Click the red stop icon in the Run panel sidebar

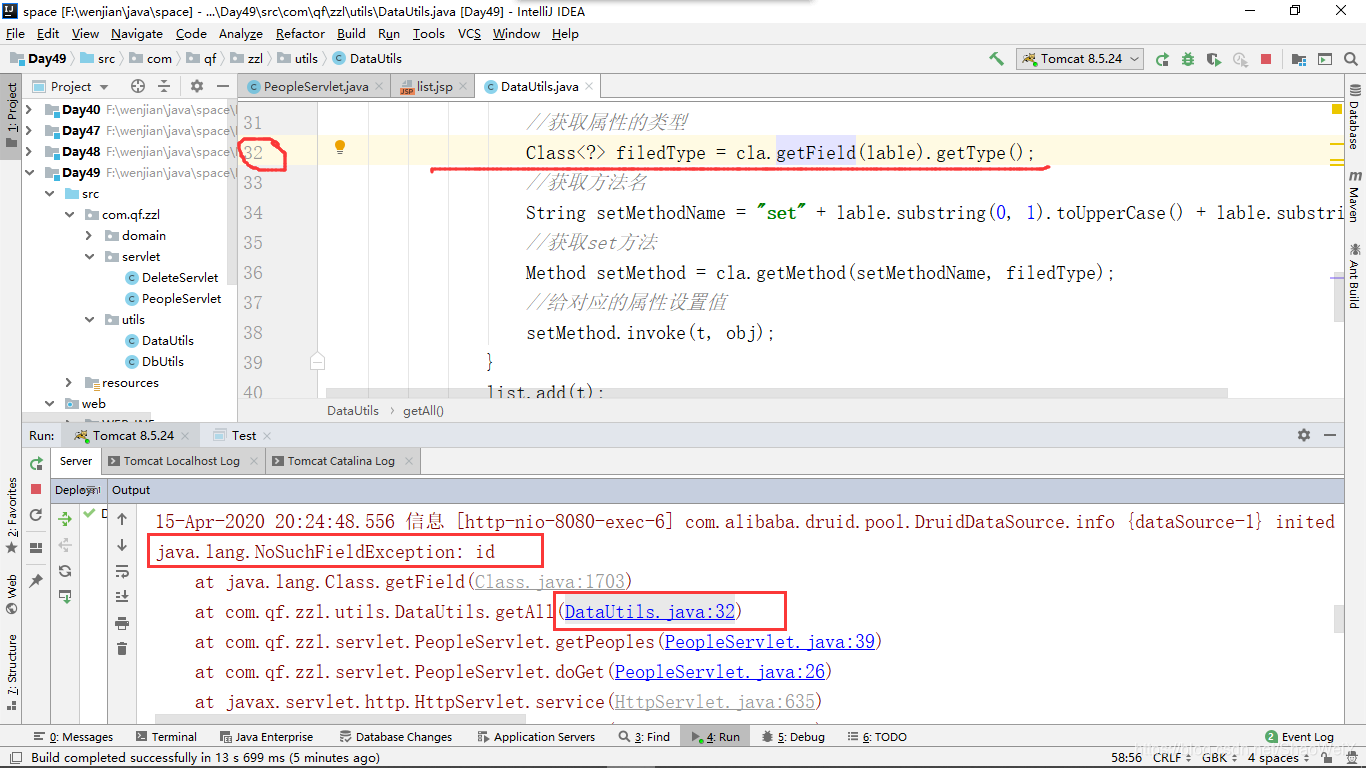point(36,489)
